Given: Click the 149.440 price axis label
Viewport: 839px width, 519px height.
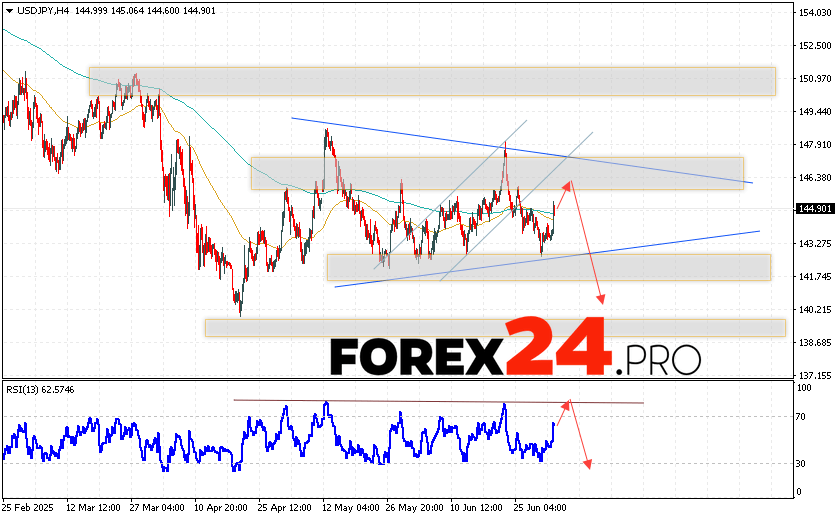Looking at the screenshot, I should (x=815, y=112).
